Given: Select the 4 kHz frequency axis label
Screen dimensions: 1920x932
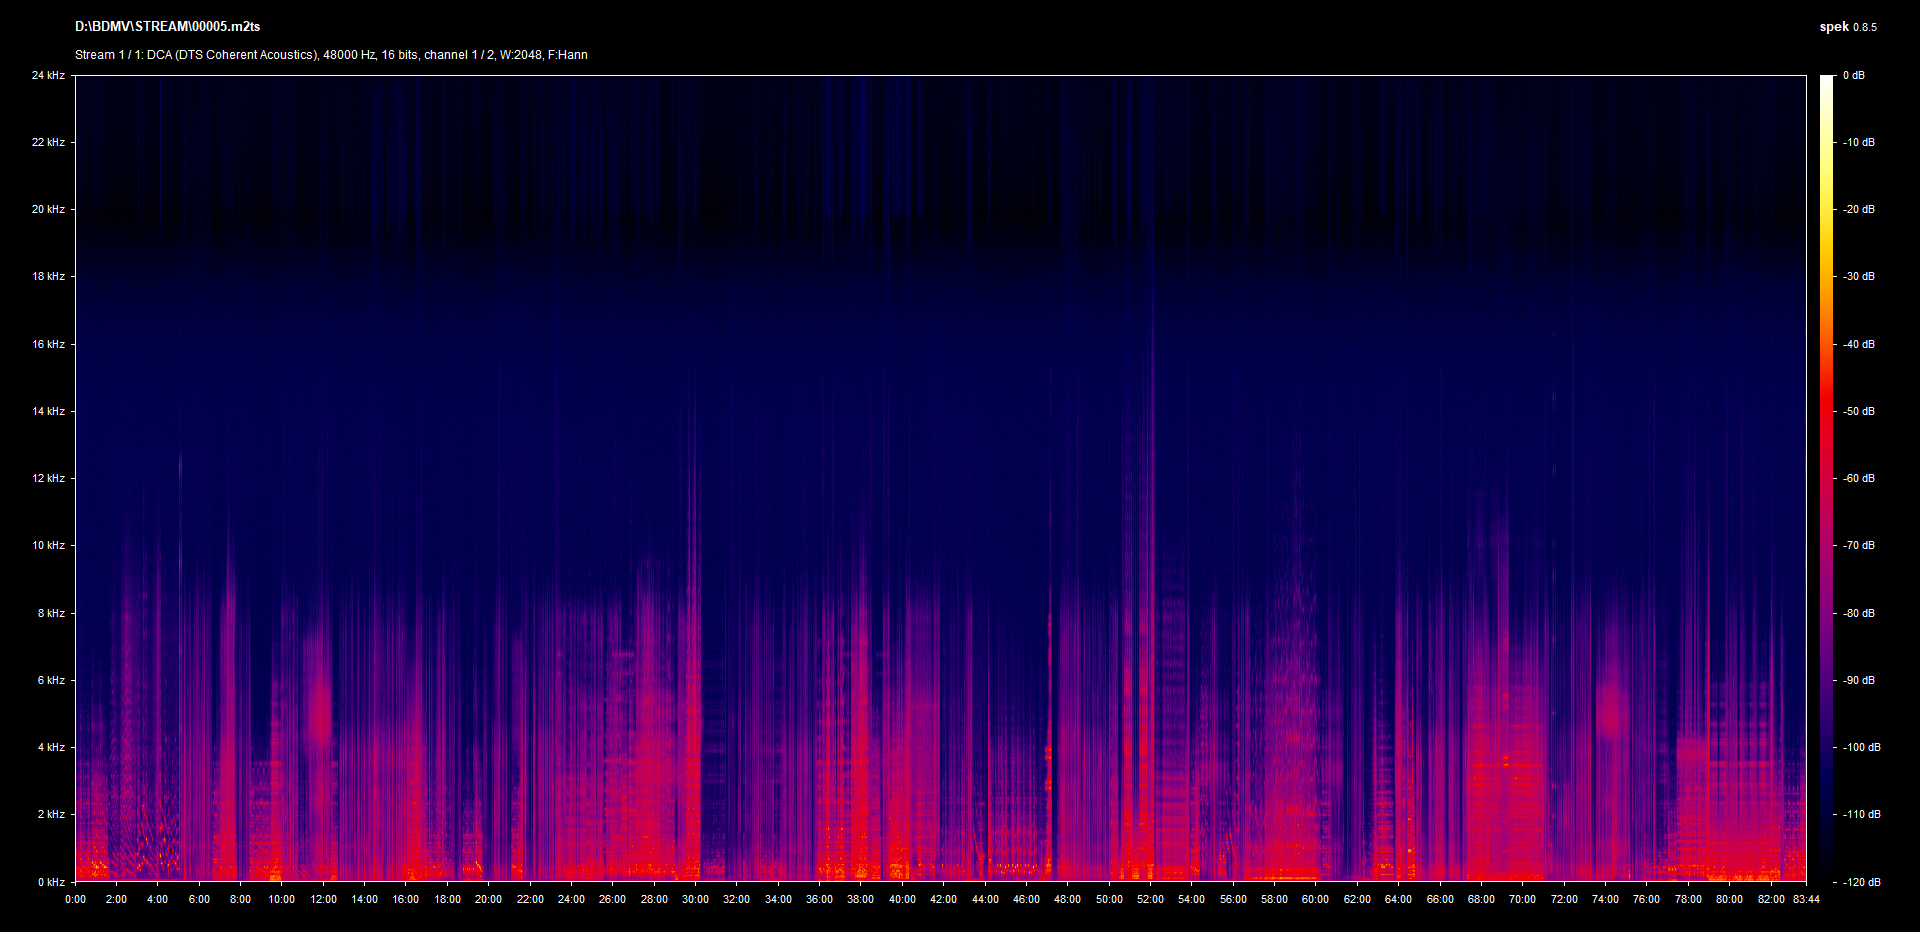Looking at the screenshot, I should tap(51, 747).
